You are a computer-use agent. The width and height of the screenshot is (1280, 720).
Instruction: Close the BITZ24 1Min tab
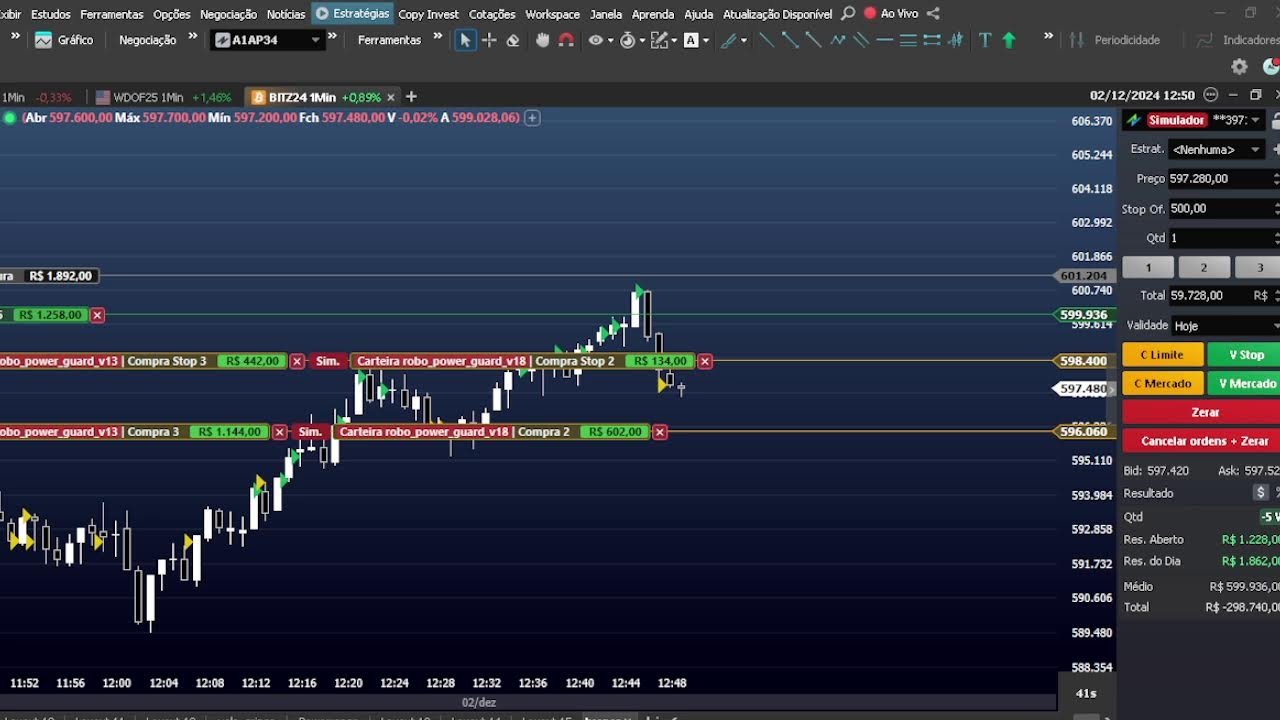coord(391,97)
